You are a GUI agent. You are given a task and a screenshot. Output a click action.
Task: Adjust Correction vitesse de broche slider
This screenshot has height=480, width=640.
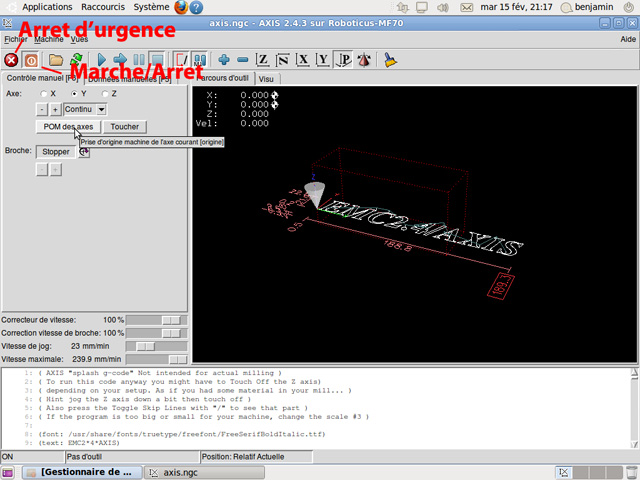[x=156, y=333]
